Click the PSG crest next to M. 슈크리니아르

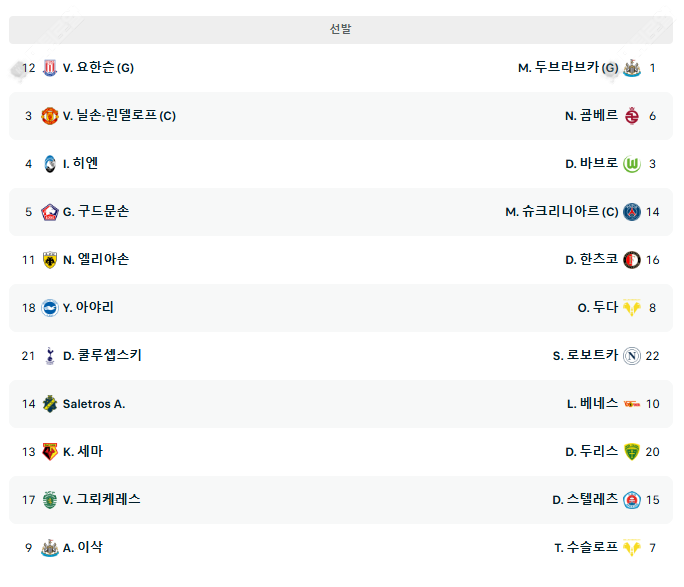click(x=631, y=212)
